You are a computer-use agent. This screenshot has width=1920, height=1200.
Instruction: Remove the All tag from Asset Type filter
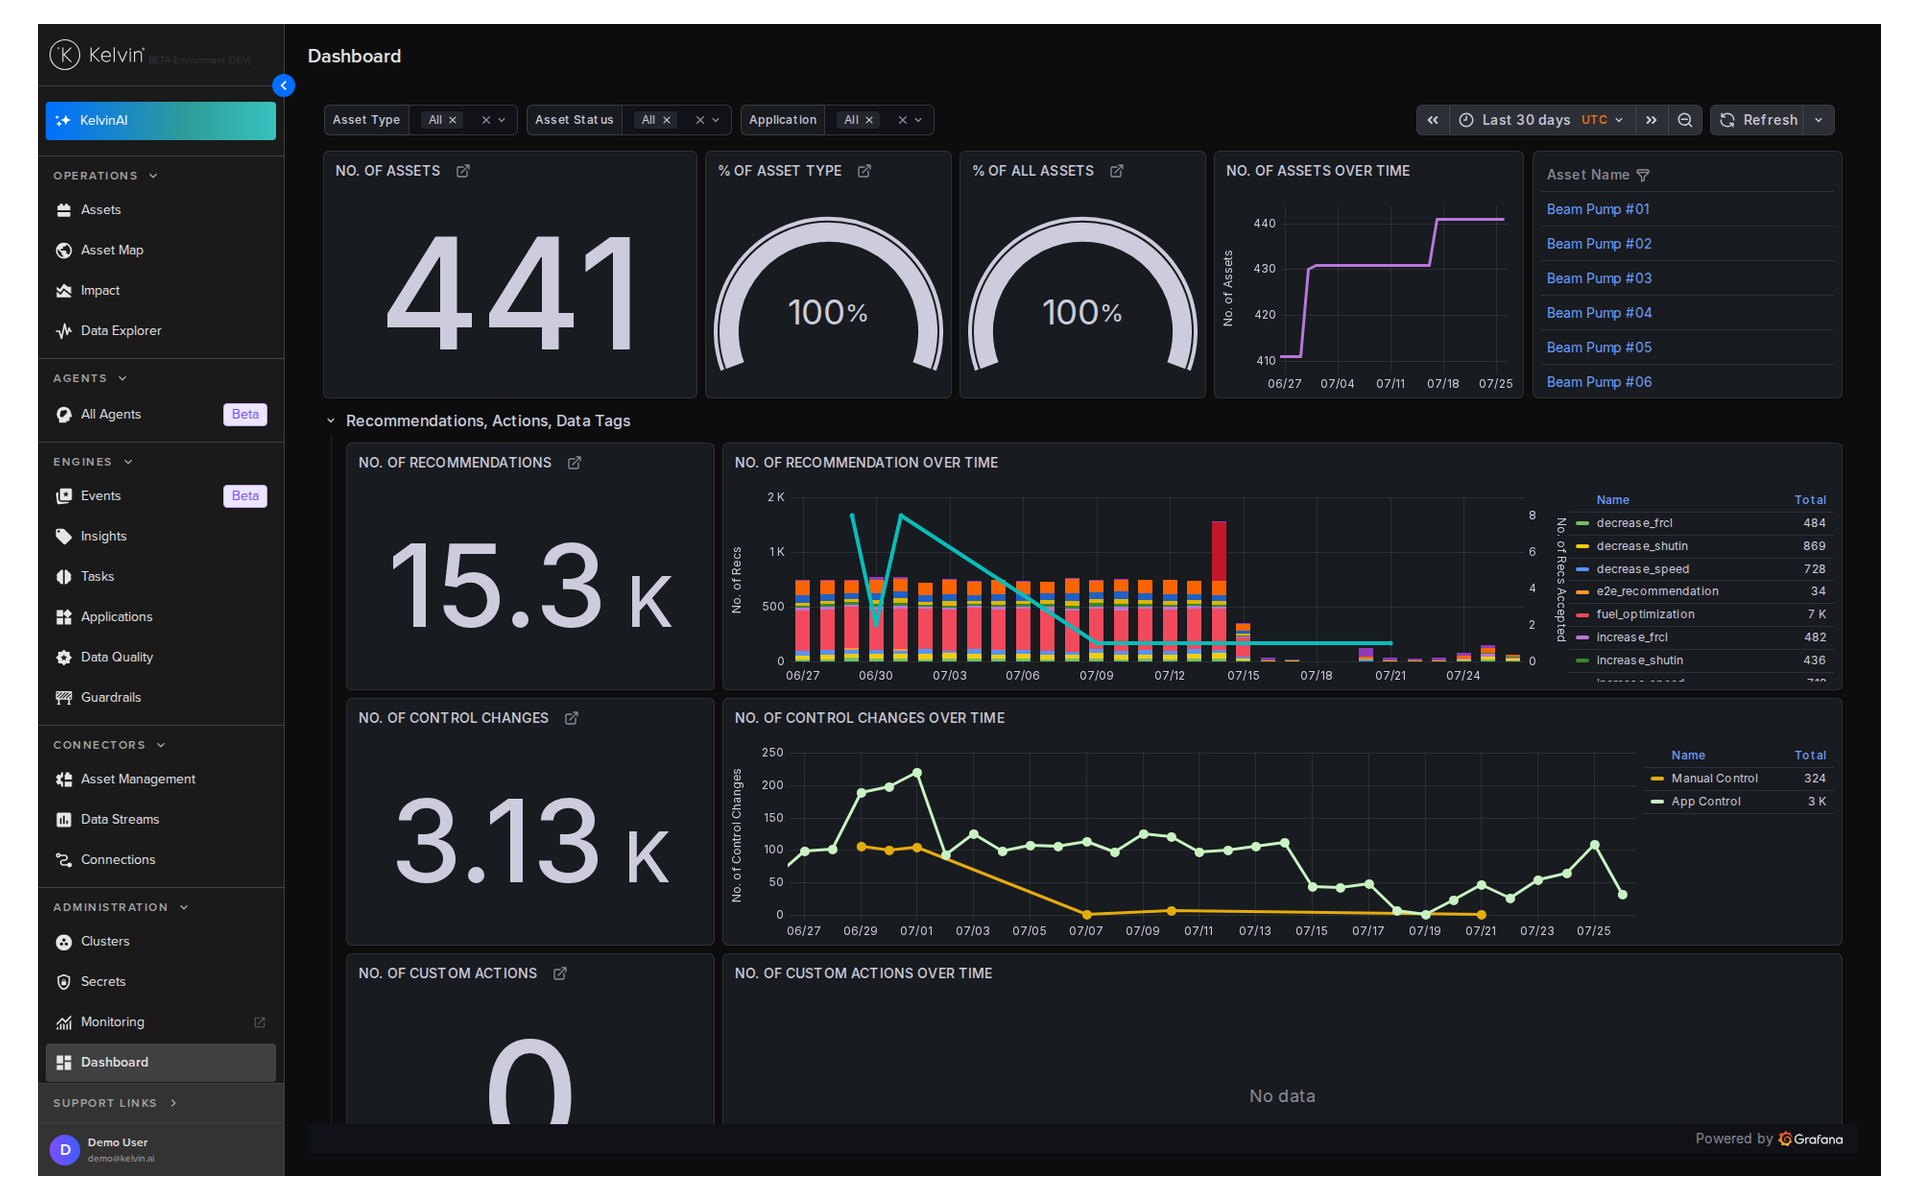(x=453, y=120)
